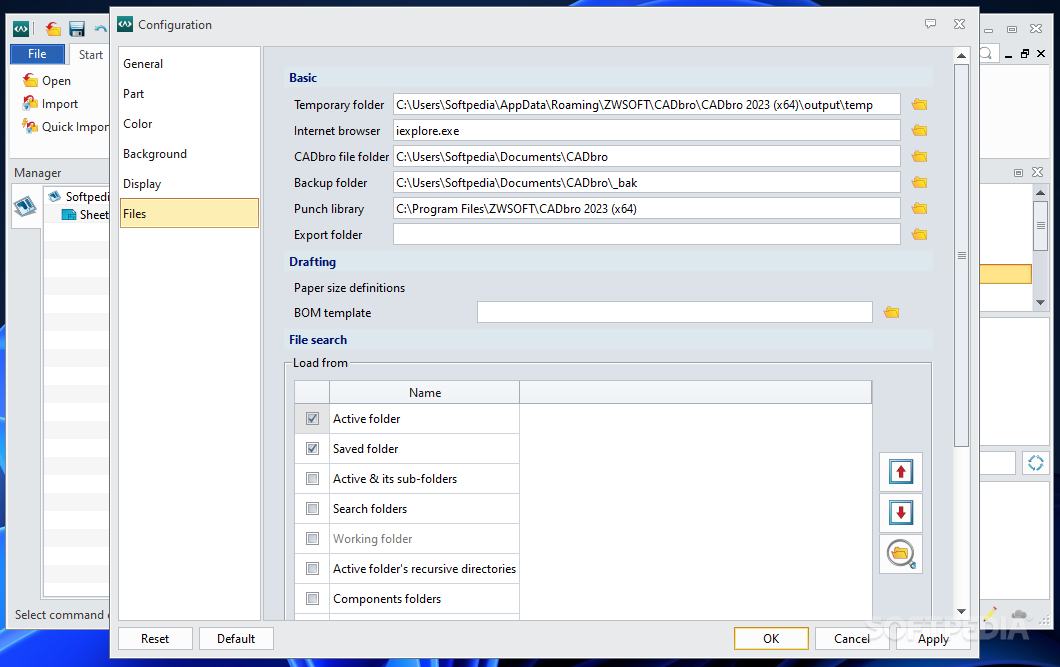Image resolution: width=1060 pixels, height=667 pixels.
Task: Click the empty Export folder field
Action: click(647, 234)
